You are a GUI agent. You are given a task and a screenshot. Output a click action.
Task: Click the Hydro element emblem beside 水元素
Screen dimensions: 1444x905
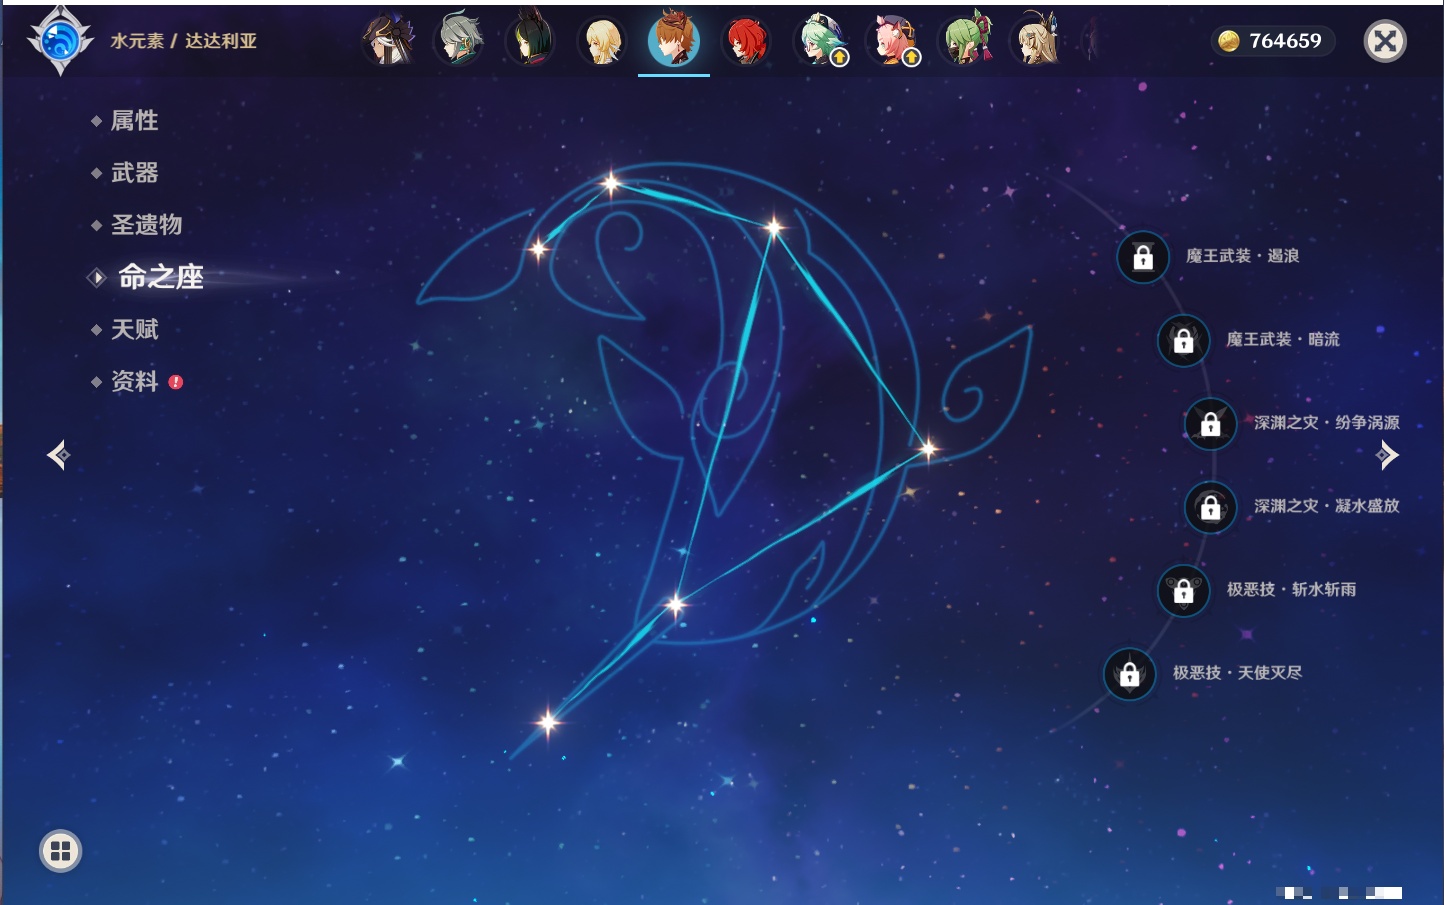(x=60, y=41)
